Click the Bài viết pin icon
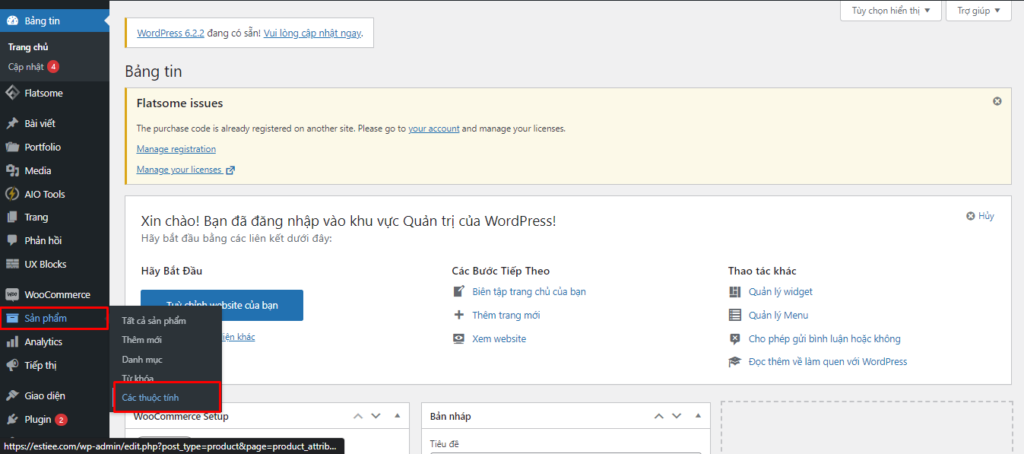This screenshot has width=1024, height=454. 12,123
